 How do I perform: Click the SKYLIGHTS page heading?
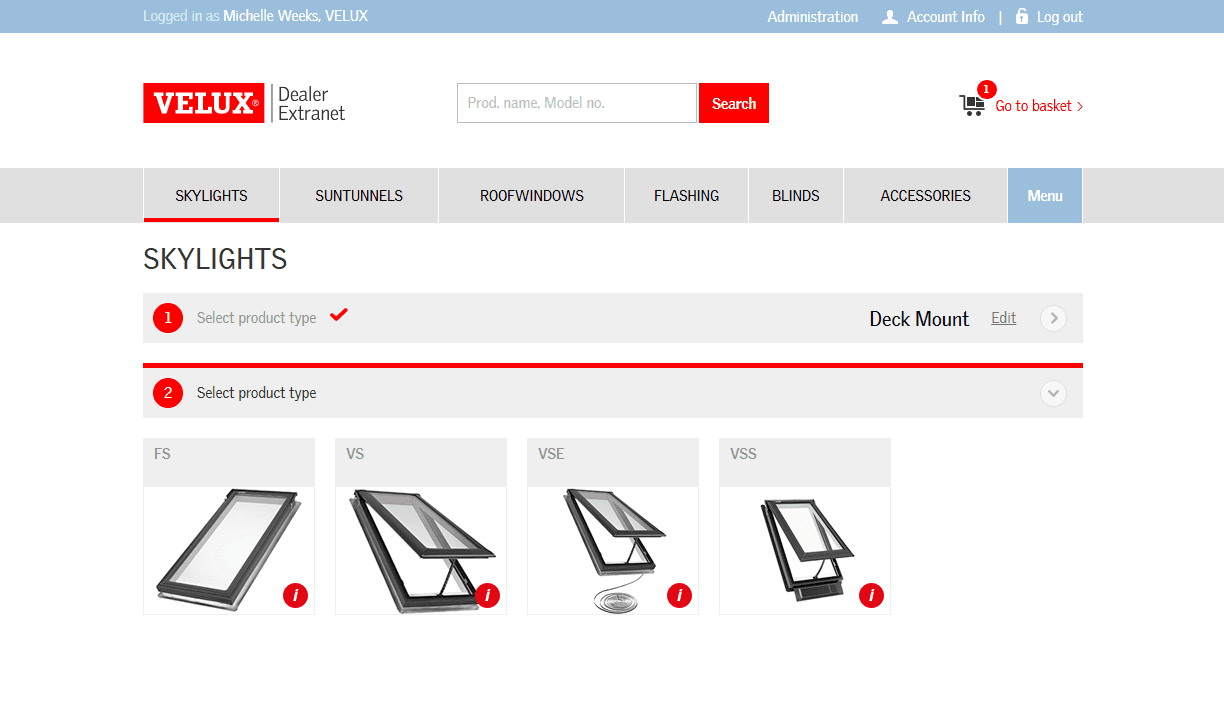pos(215,259)
